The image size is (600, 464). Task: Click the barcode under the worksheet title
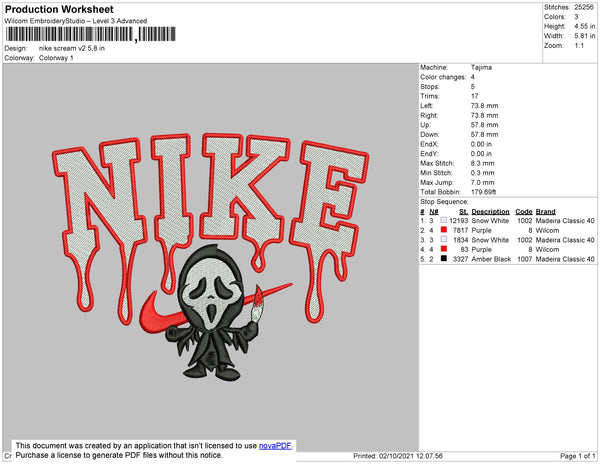pyautogui.click(x=90, y=34)
